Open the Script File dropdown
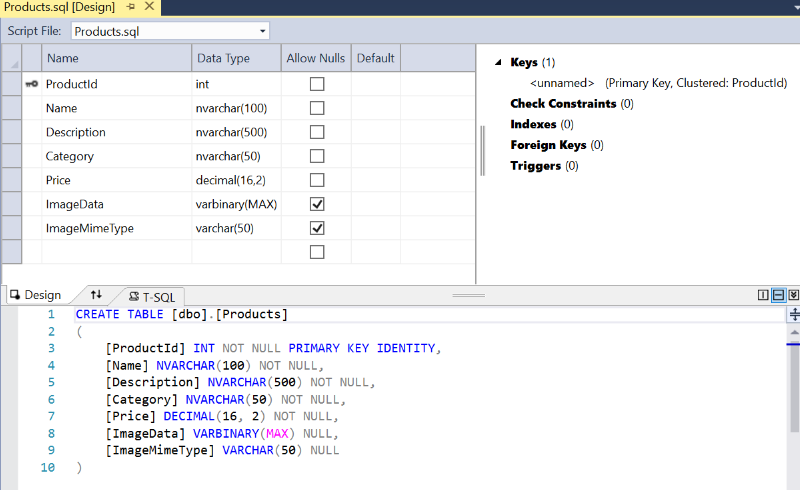The height and width of the screenshot is (490, 800). [262, 31]
